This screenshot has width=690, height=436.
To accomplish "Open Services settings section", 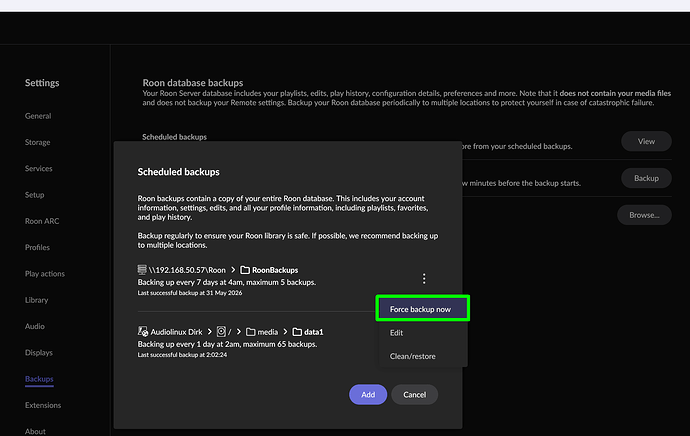I will coord(39,169).
